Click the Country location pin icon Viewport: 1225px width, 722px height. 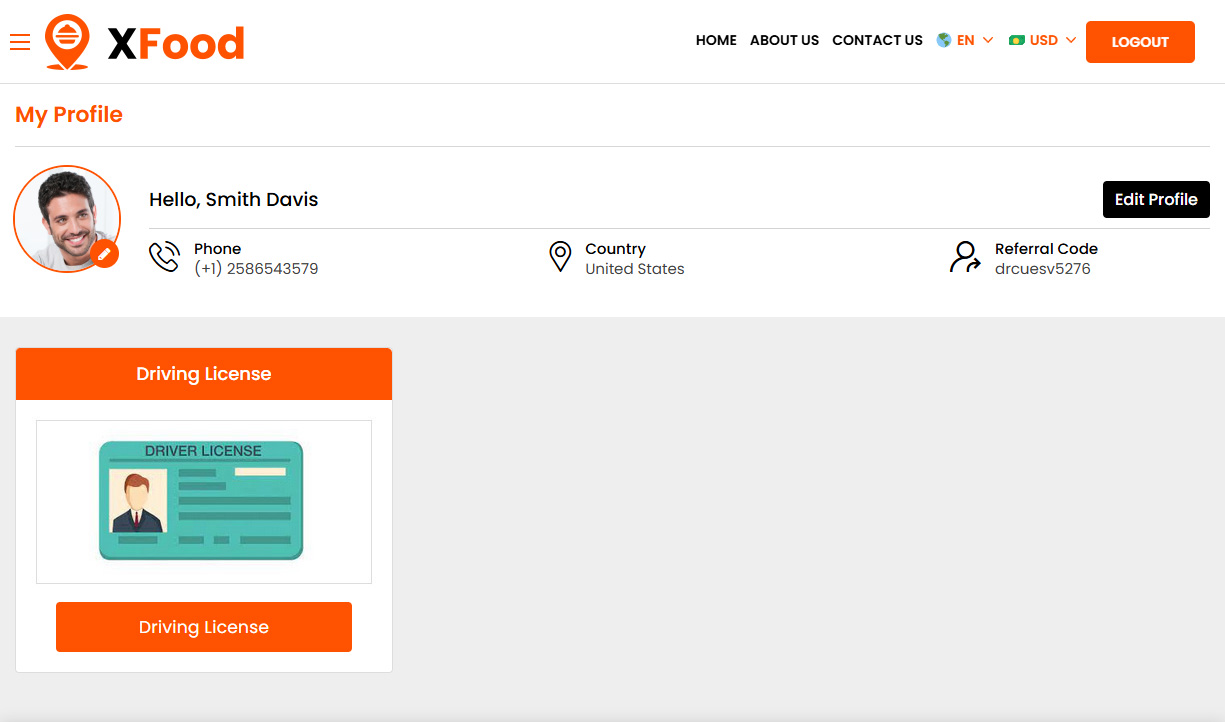click(560, 257)
